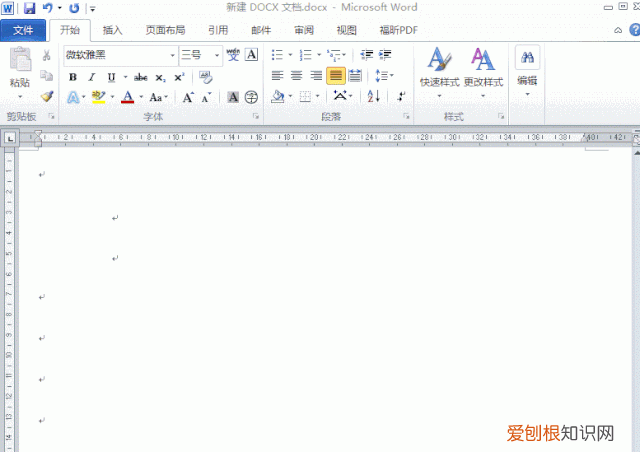Open the 编辑 group button
Image resolution: width=640 pixels, height=452 pixels.
[527, 71]
